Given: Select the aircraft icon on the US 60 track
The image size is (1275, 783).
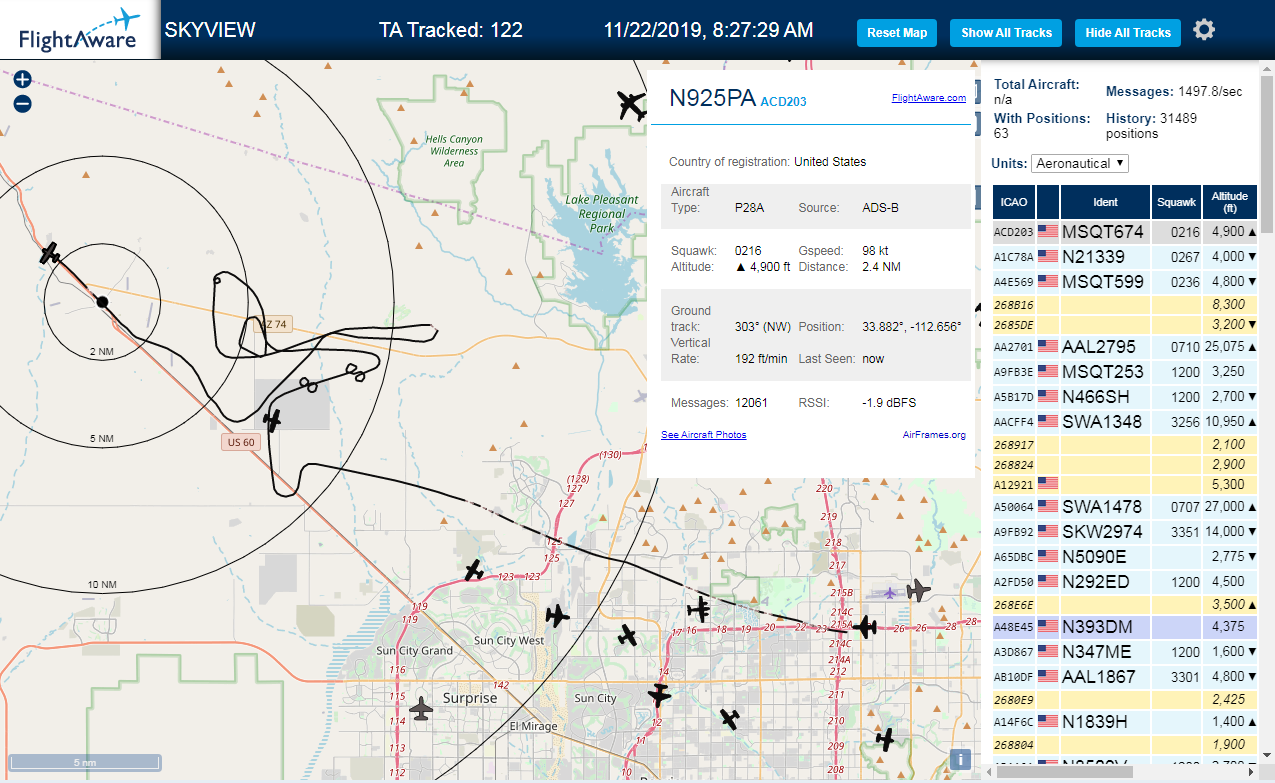Looking at the screenshot, I should (x=271, y=419).
